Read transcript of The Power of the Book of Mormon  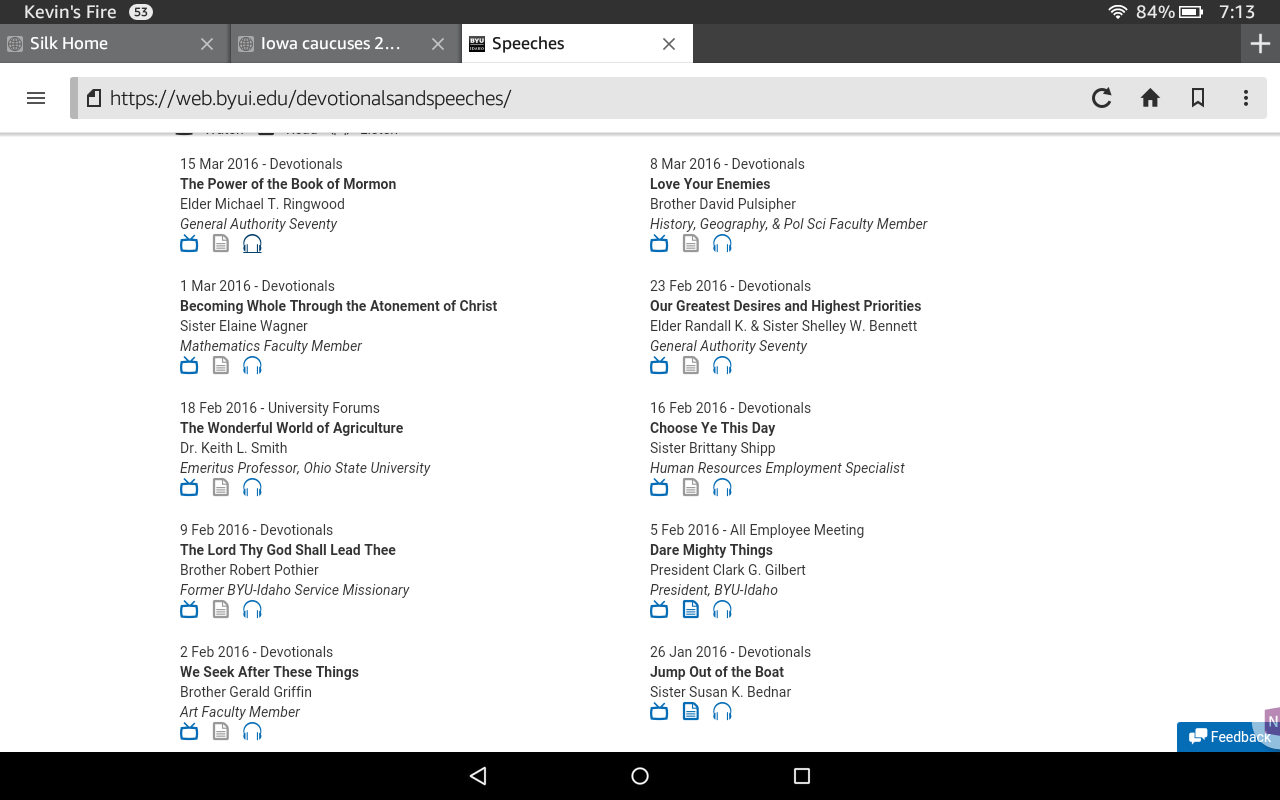[x=221, y=244]
